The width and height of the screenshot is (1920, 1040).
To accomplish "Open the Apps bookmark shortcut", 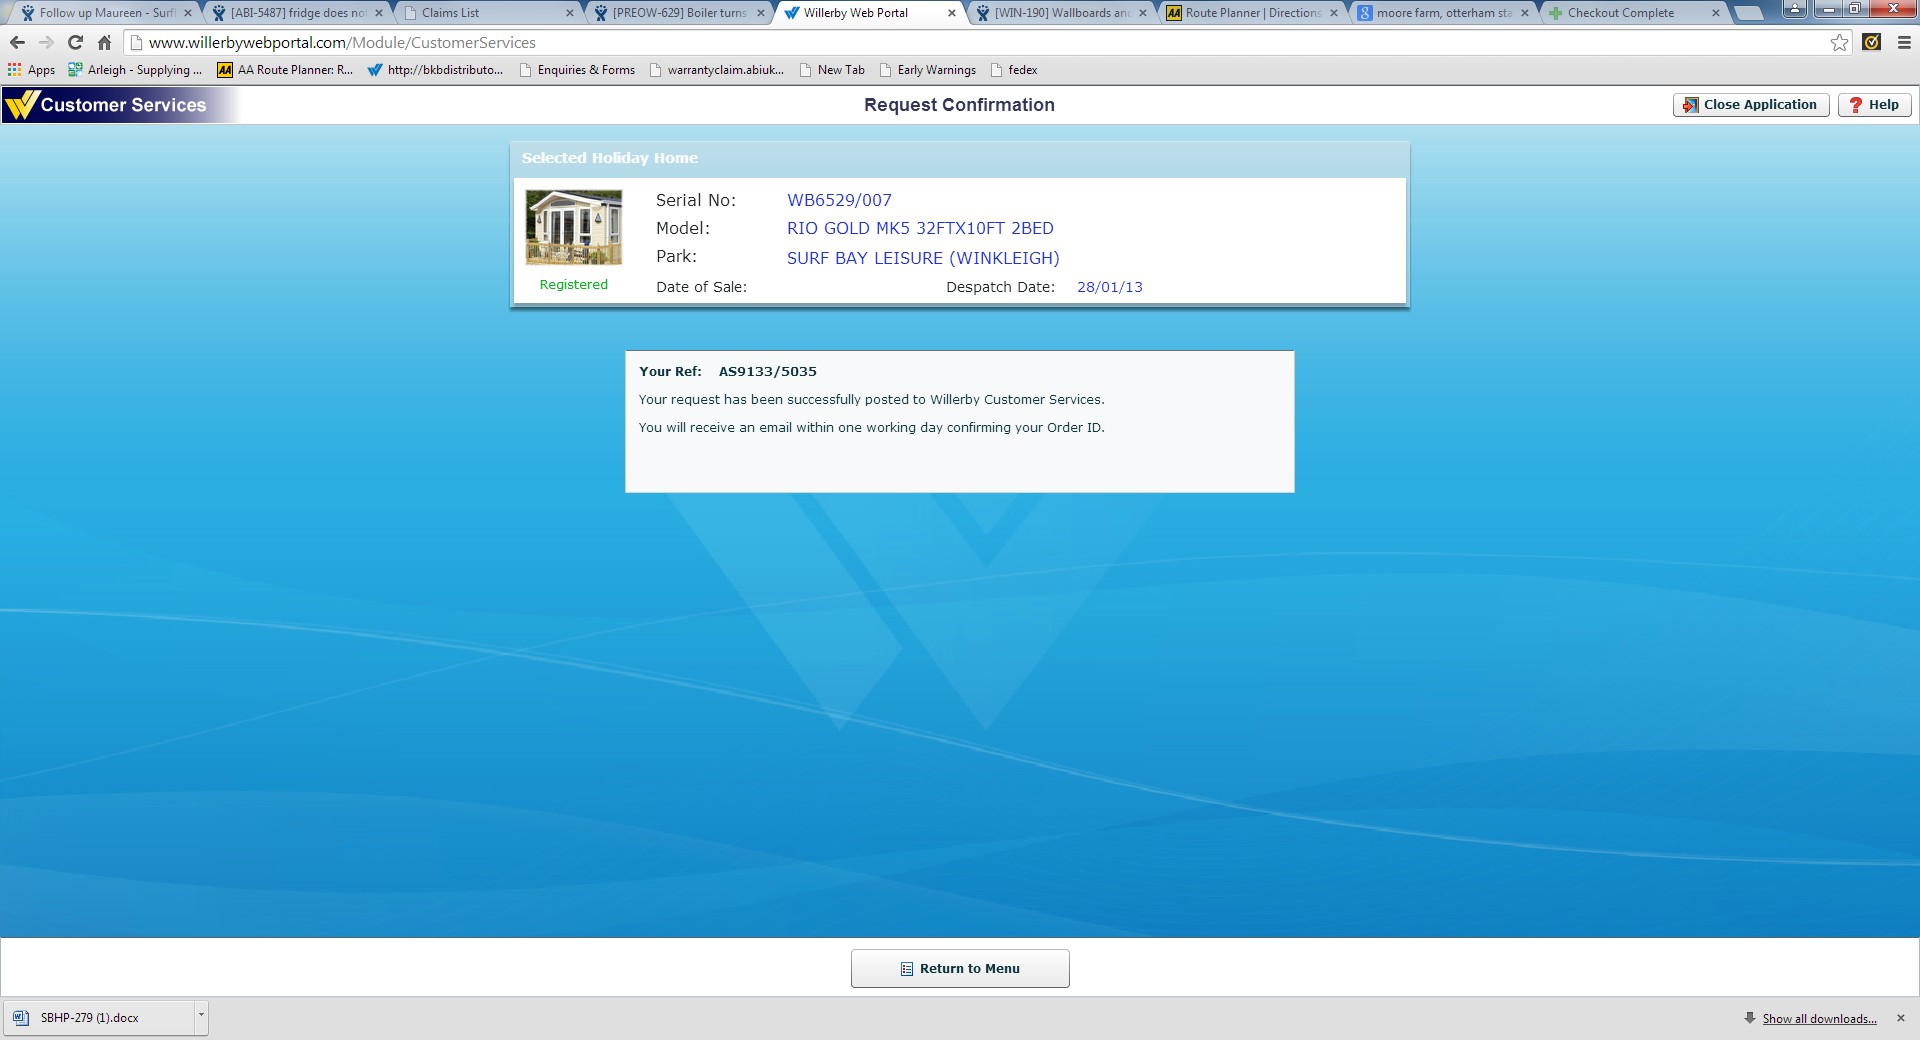I will pos(31,70).
